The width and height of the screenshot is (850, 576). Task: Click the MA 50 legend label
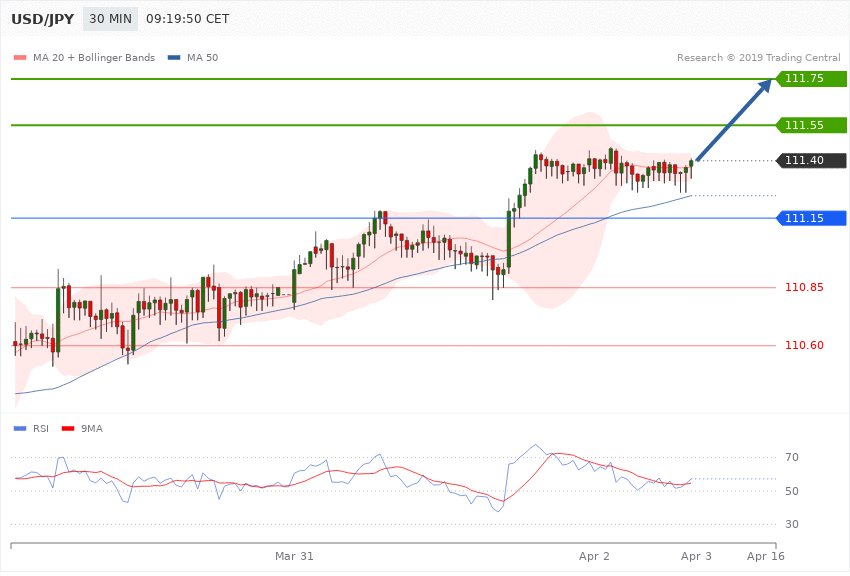pos(202,57)
